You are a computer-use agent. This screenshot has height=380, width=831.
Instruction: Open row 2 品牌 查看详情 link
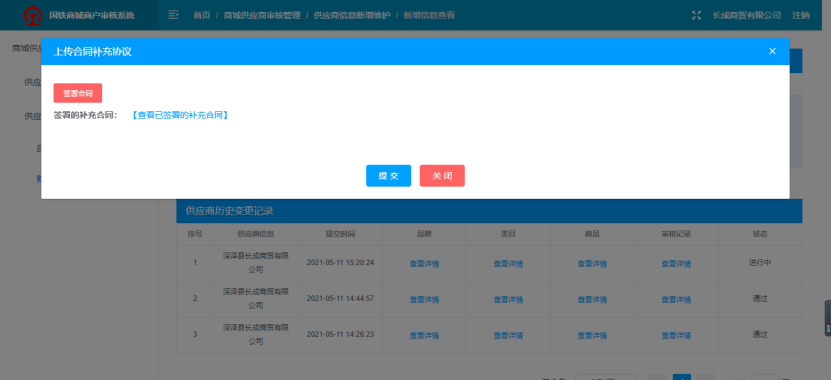coord(424,300)
